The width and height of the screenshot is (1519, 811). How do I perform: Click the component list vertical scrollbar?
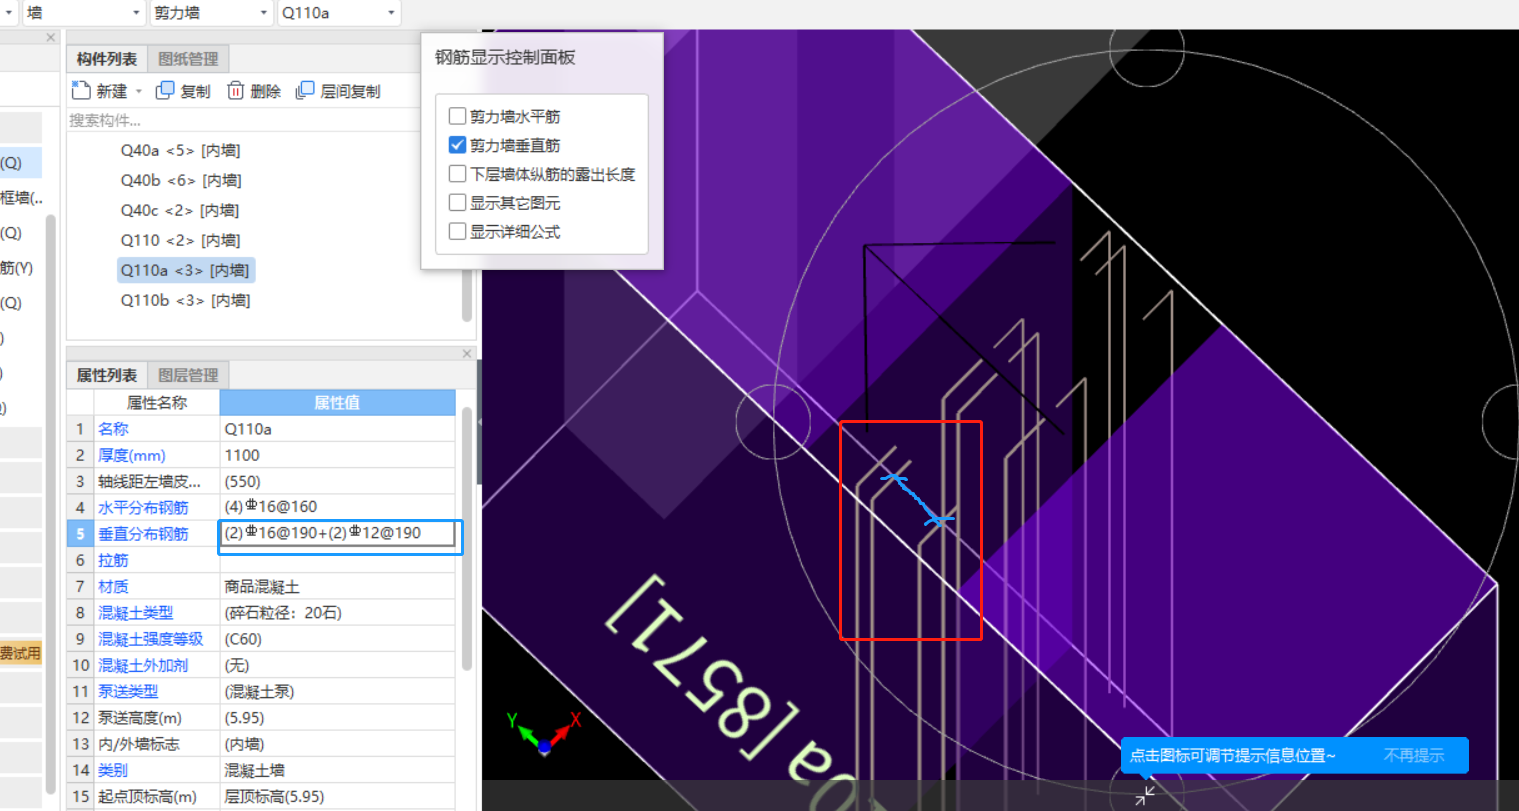467,297
